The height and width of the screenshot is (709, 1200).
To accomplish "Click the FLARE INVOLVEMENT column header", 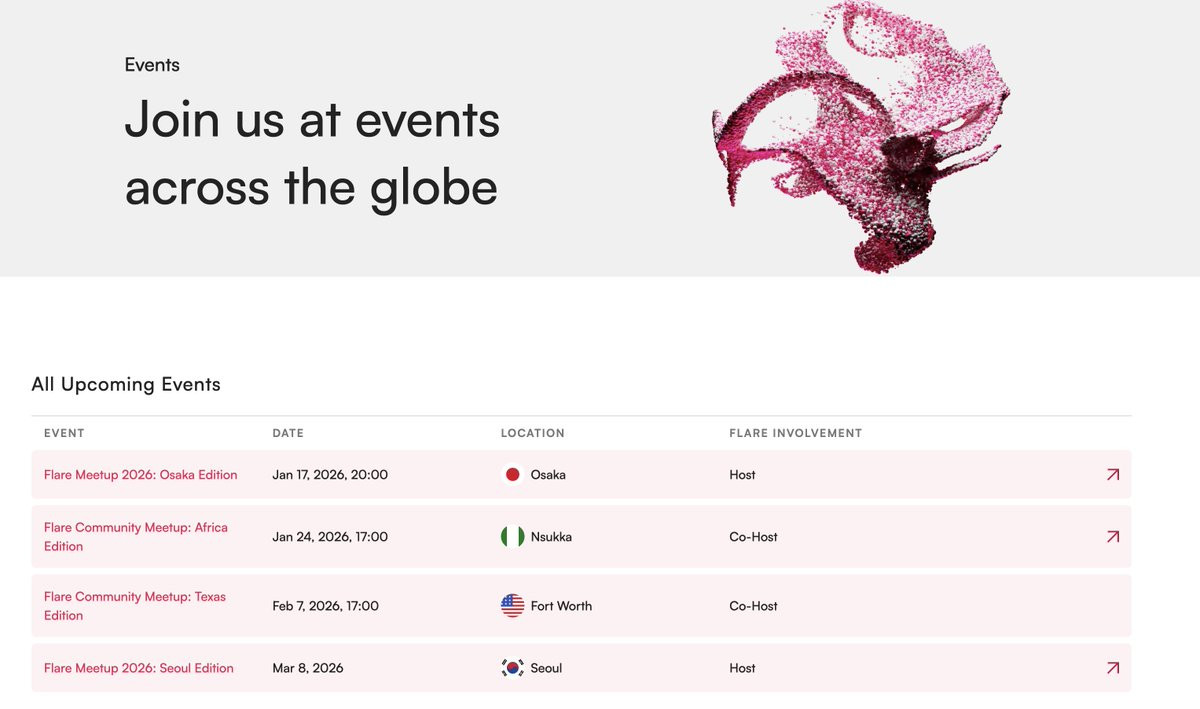I will pyautogui.click(x=795, y=433).
